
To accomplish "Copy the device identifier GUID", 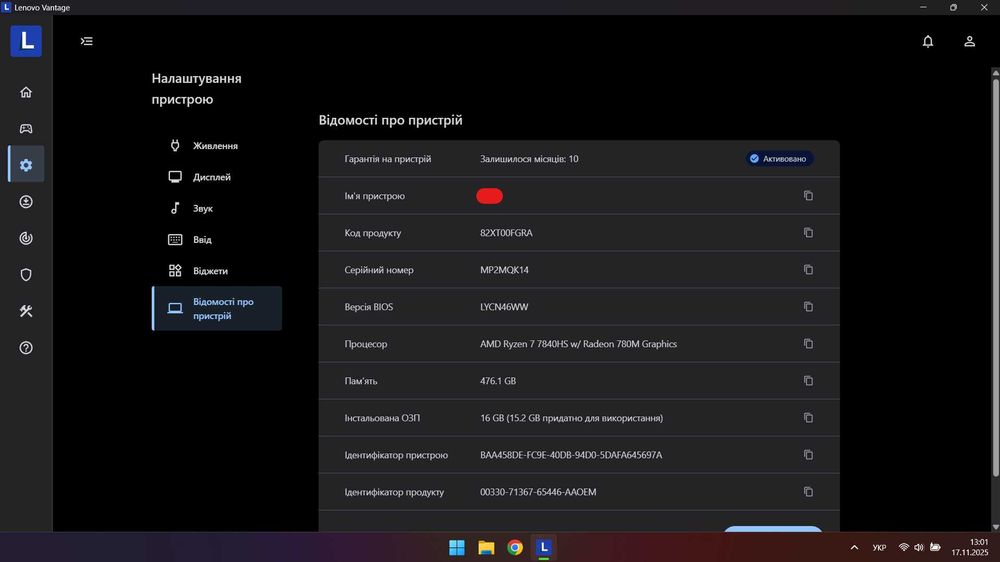I will pyautogui.click(x=808, y=455).
